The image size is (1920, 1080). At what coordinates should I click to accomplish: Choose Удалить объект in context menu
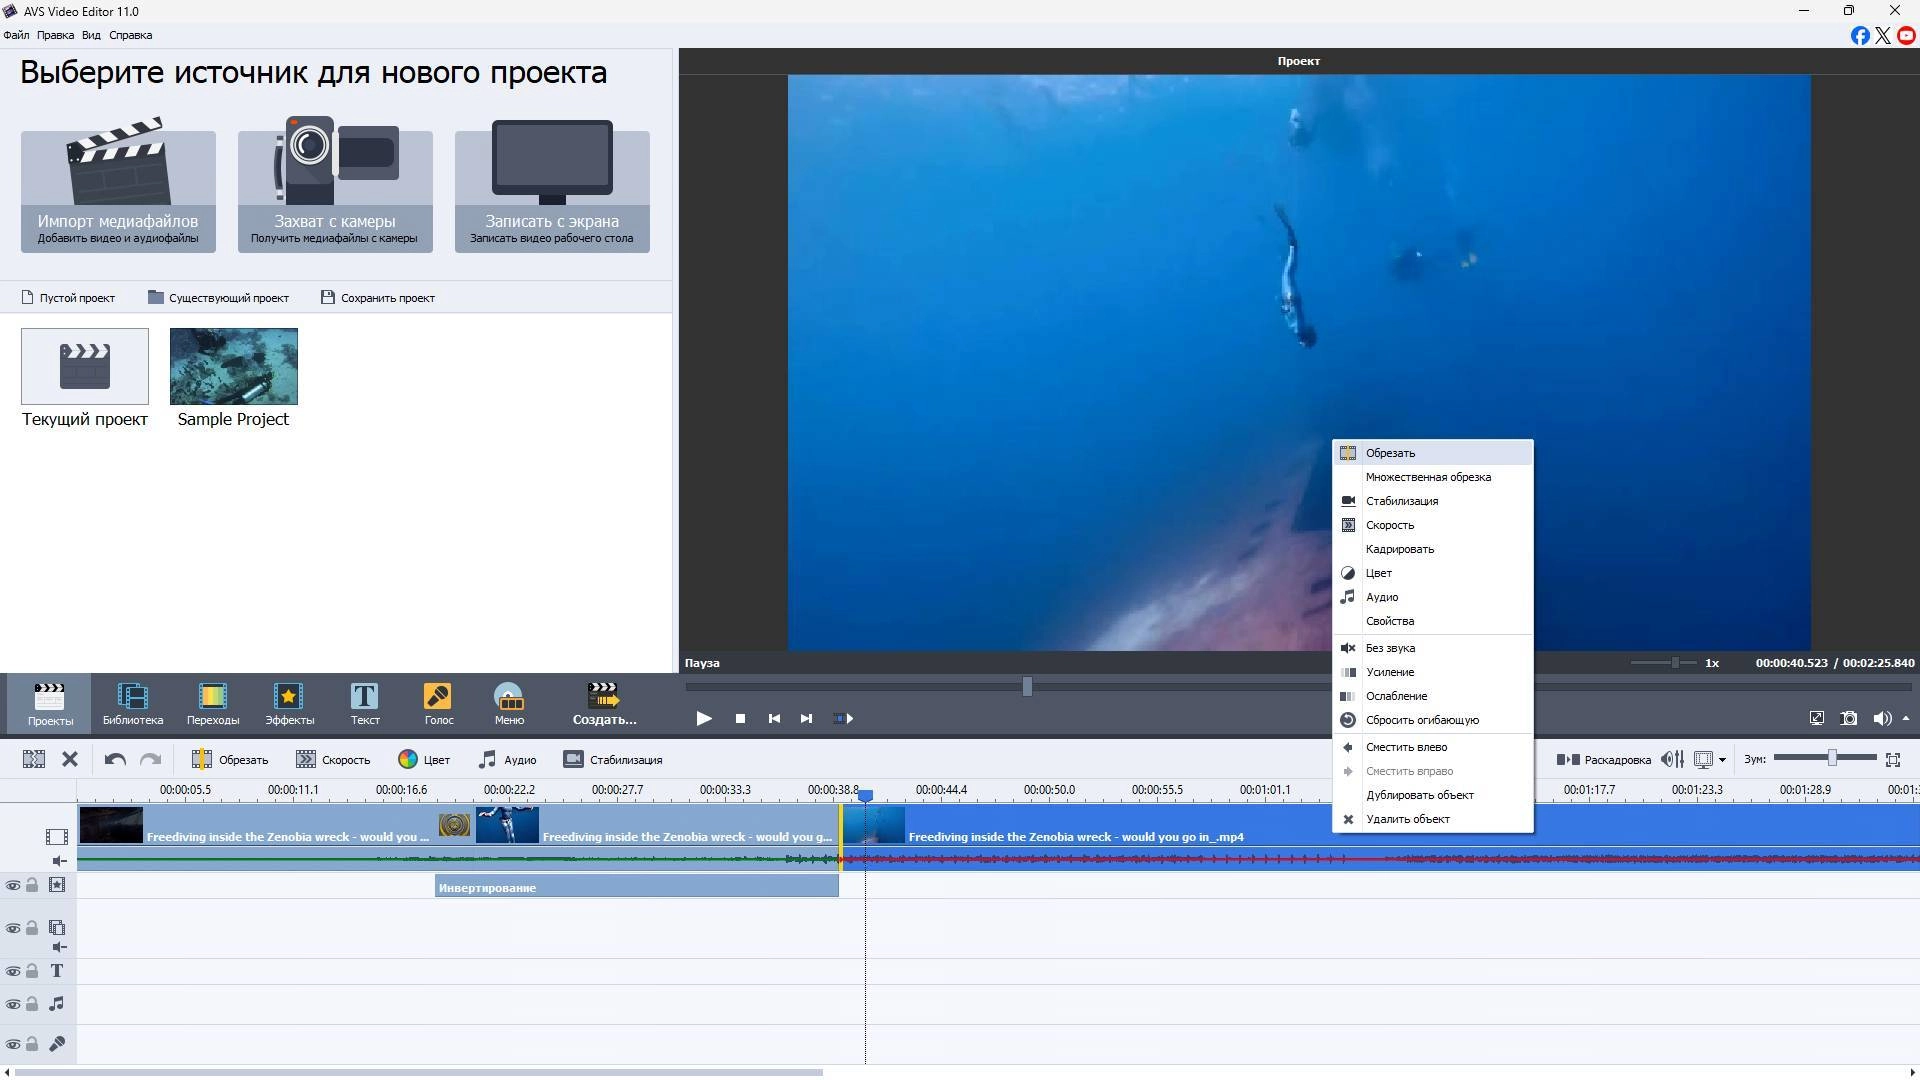pyautogui.click(x=1433, y=819)
